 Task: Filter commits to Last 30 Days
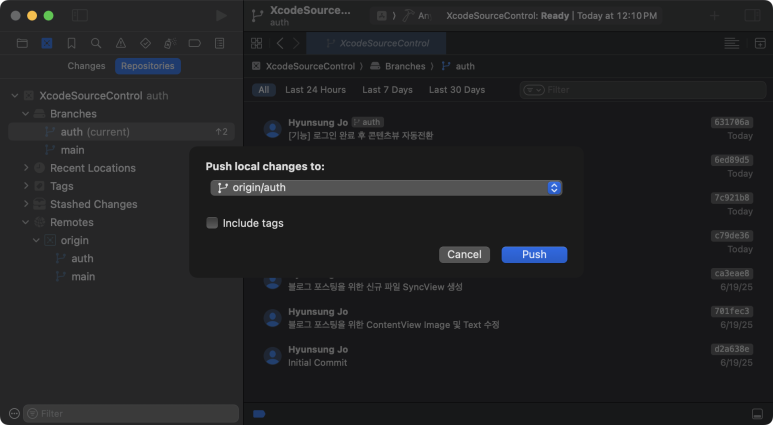pos(457,90)
